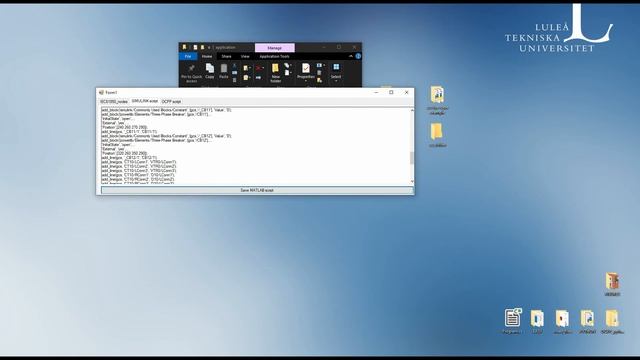Viewport: 640px width, 360px height.
Task: Open the Delete dropdown arrow in ribbon
Action: tap(263, 67)
